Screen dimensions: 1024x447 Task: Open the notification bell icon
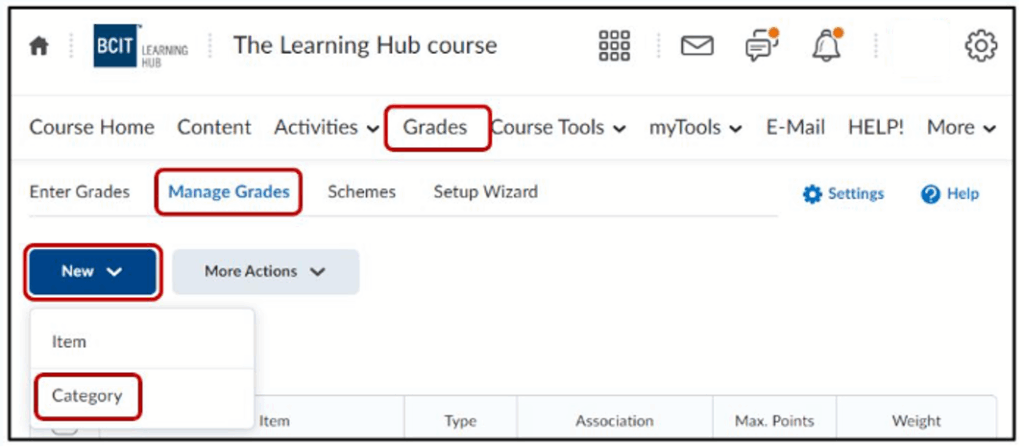[827, 46]
